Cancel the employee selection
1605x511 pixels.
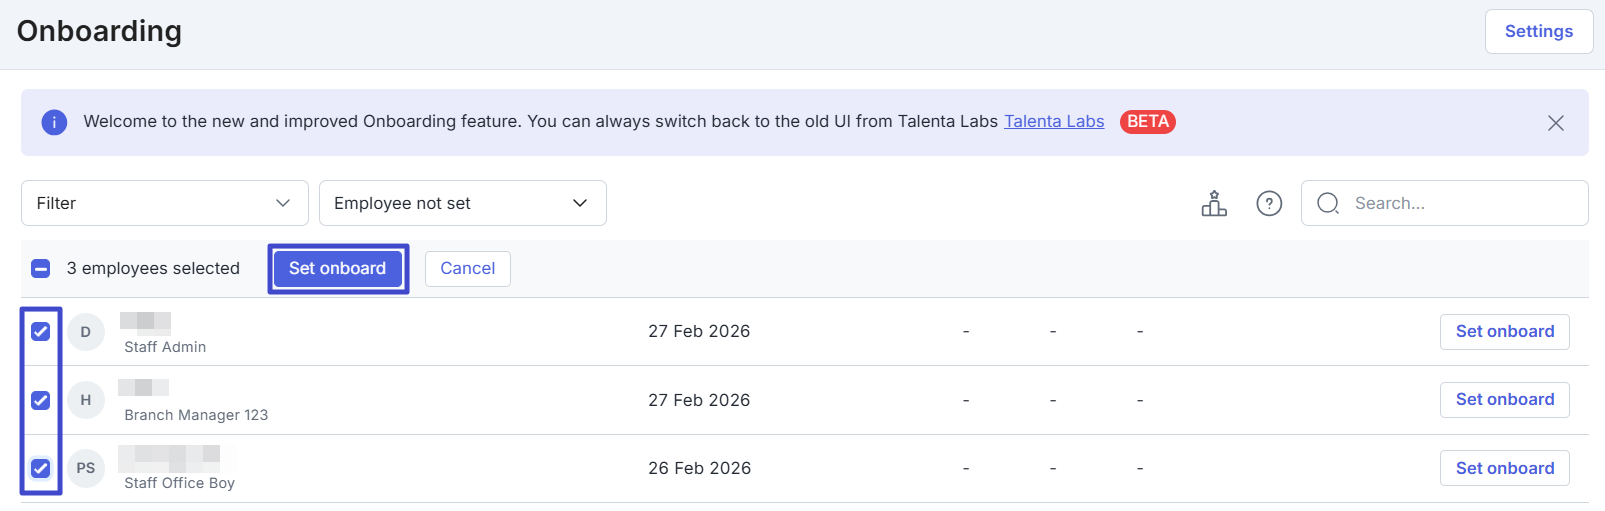coord(467,268)
